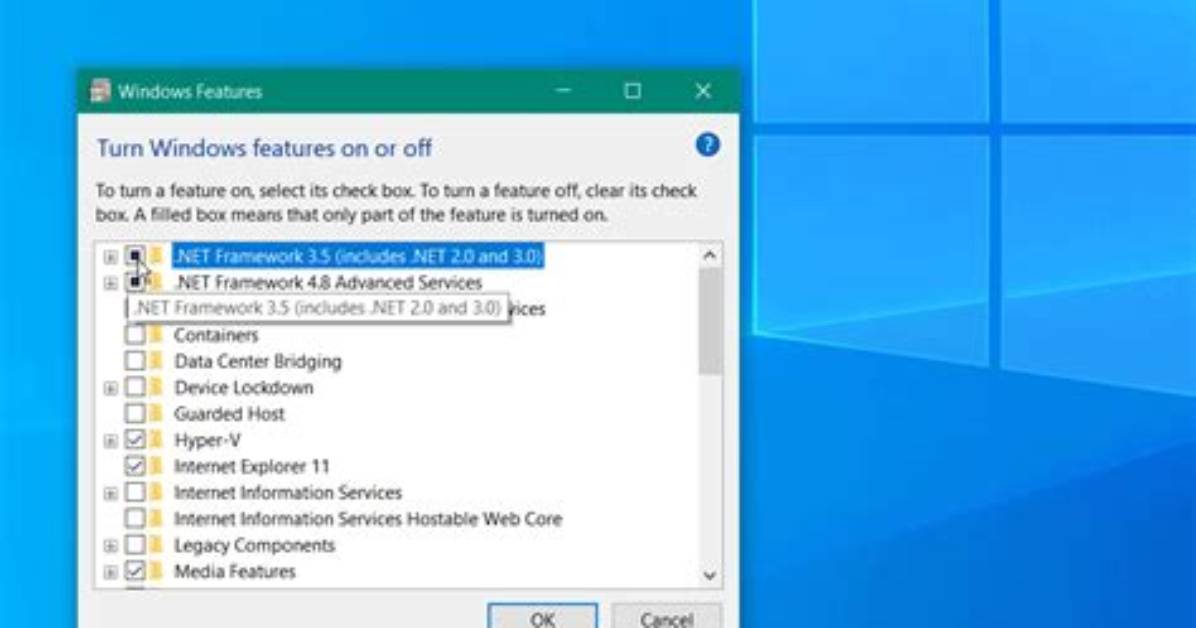Viewport: 1196px width, 628px height.
Task: Click the folder icon beside Hyper-V
Action: coord(156,440)
